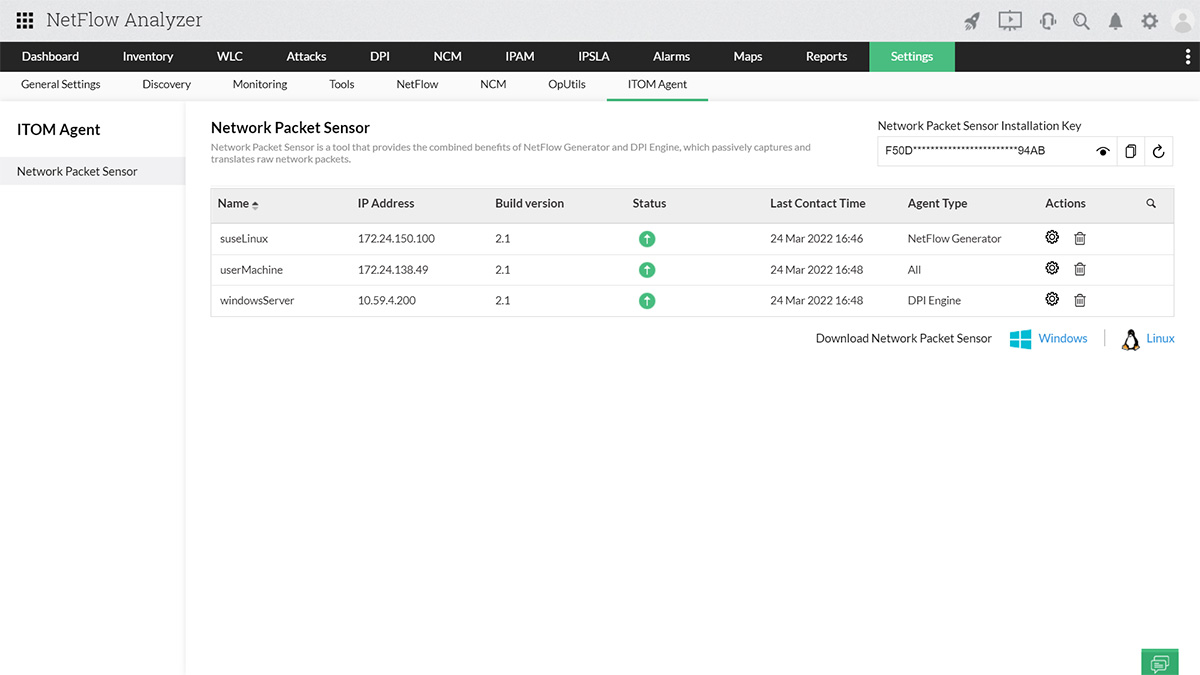Open the notifications bell icon
The image size is (1200, 675).
click(1115, 21)
